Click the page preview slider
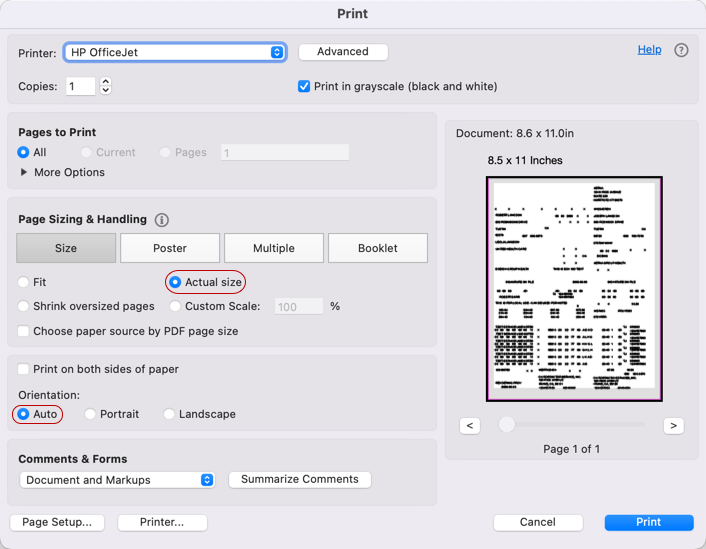 tap(572, 424)
